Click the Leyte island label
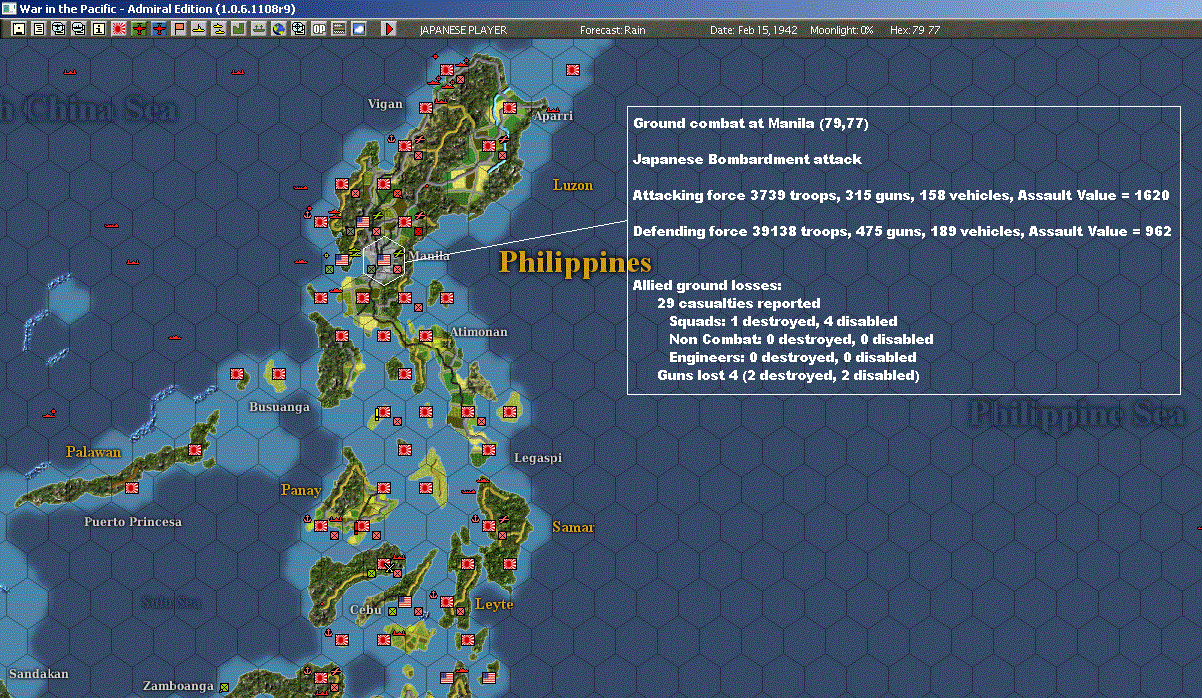 [494, 604]
